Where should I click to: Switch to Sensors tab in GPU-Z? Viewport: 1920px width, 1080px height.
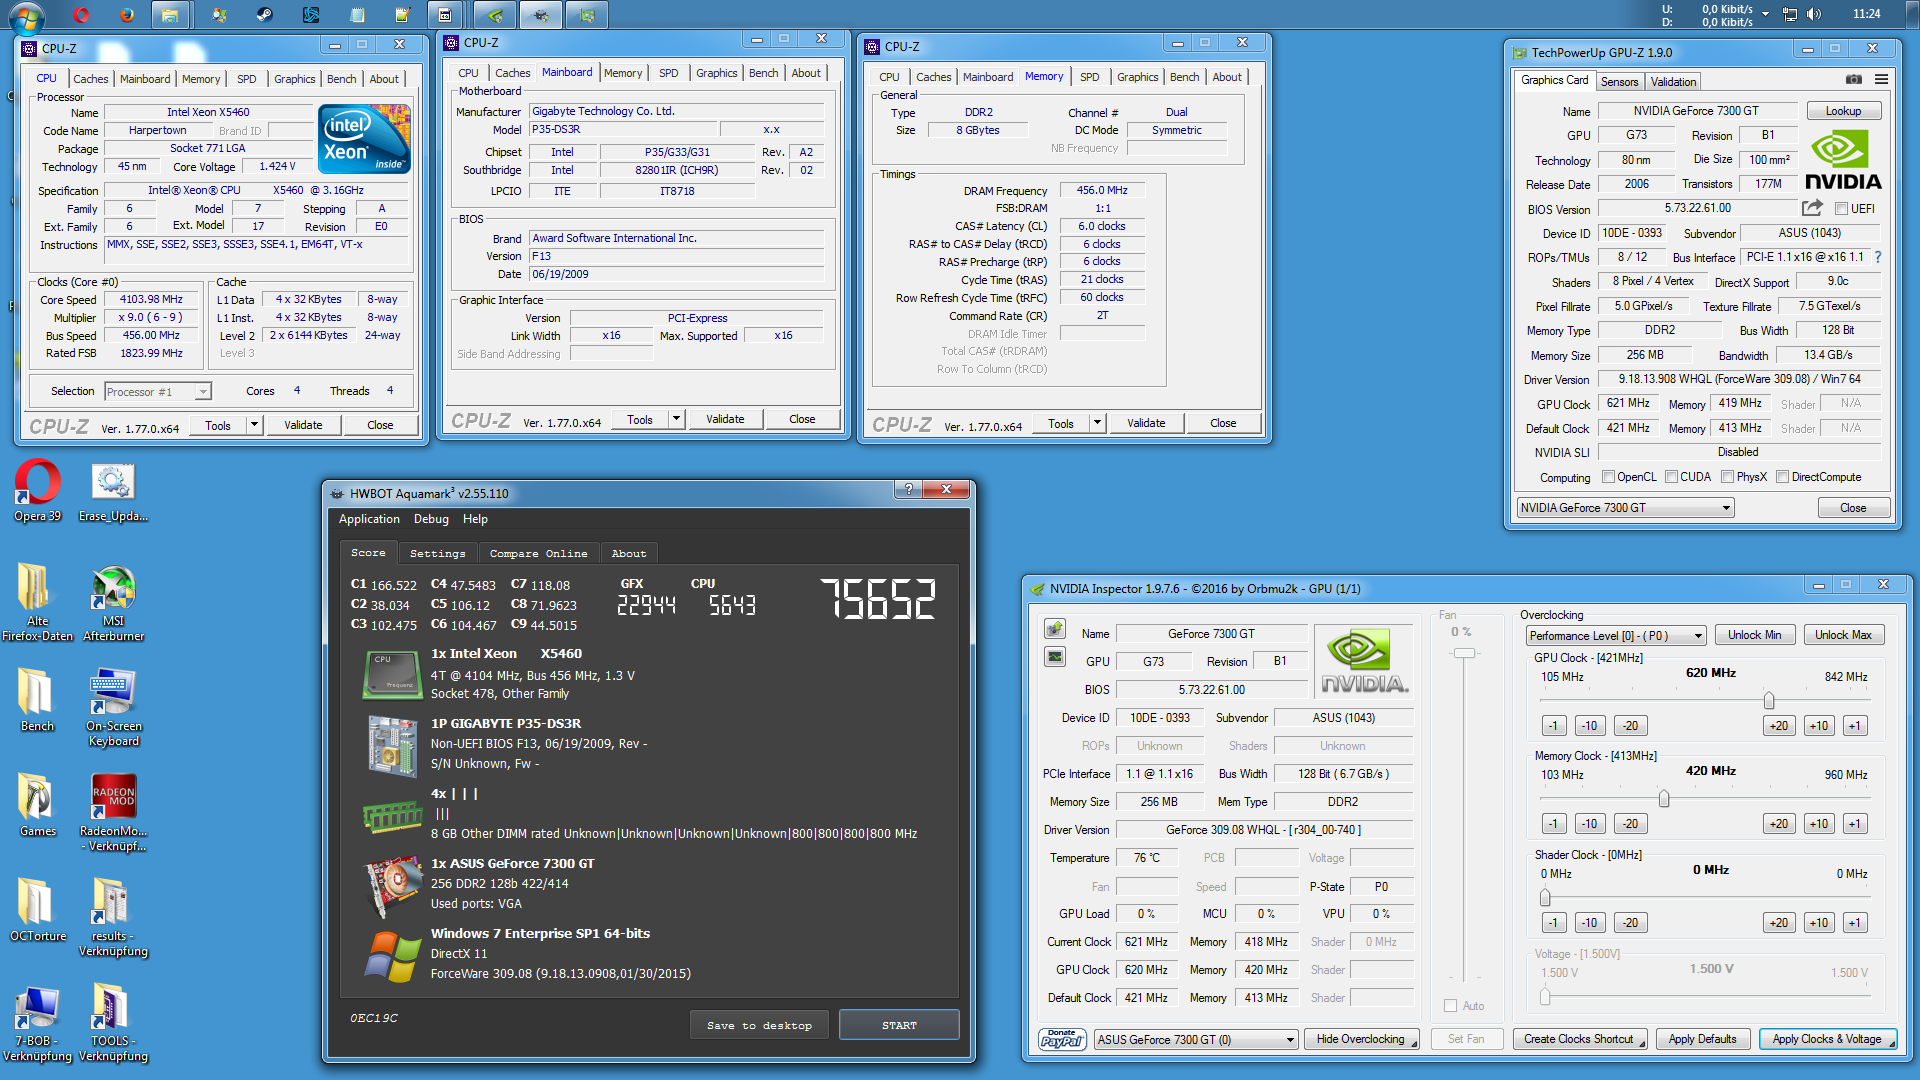coord(1619,82)
